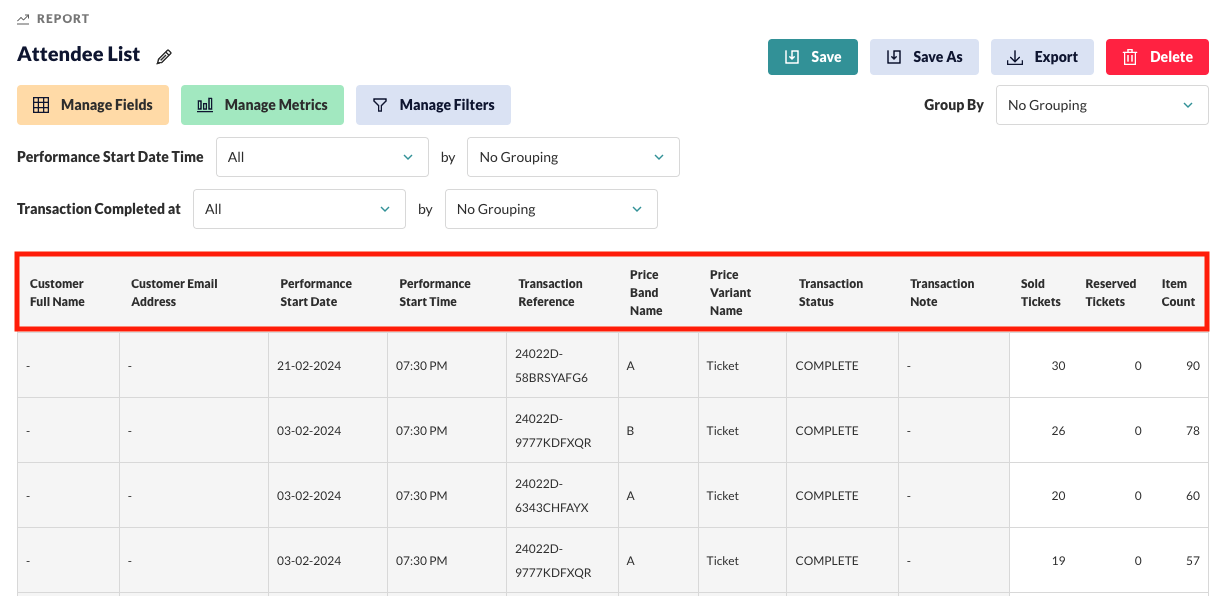Click sold tickets value 20

(1058, 496)
